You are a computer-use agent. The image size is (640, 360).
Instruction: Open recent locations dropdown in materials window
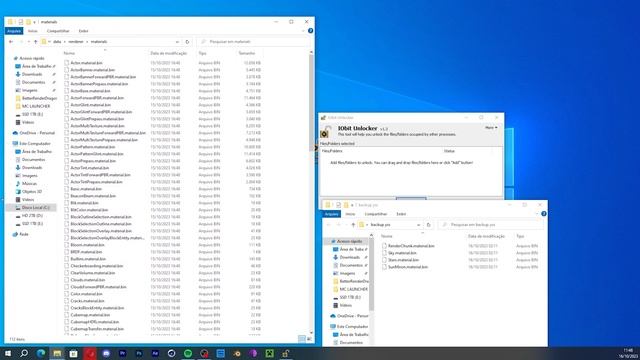pos(29,42)
